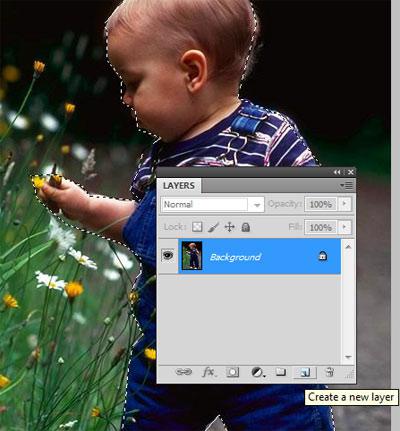
Task: Open the Opacity slider arrow
Action: [x=345, y=204]
